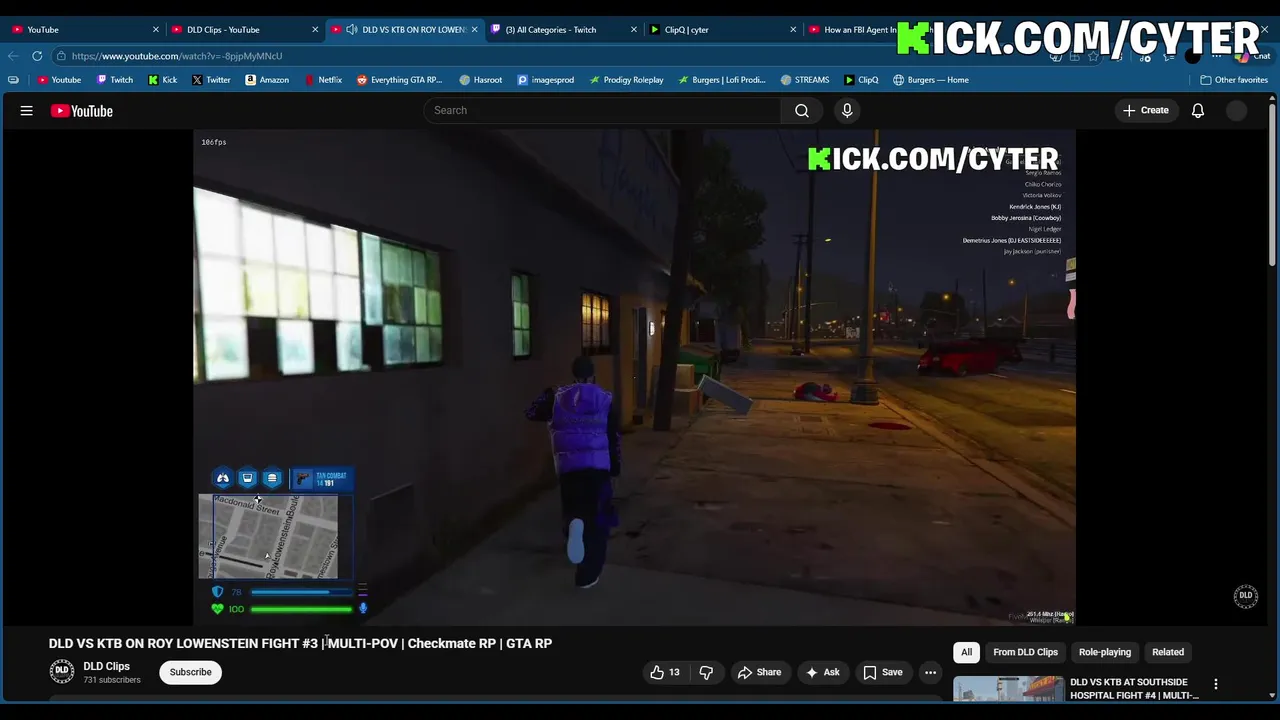Open the Netflix bookmark
The image size is (1280, 720).
pyautogui.click(x=322, y=80)
